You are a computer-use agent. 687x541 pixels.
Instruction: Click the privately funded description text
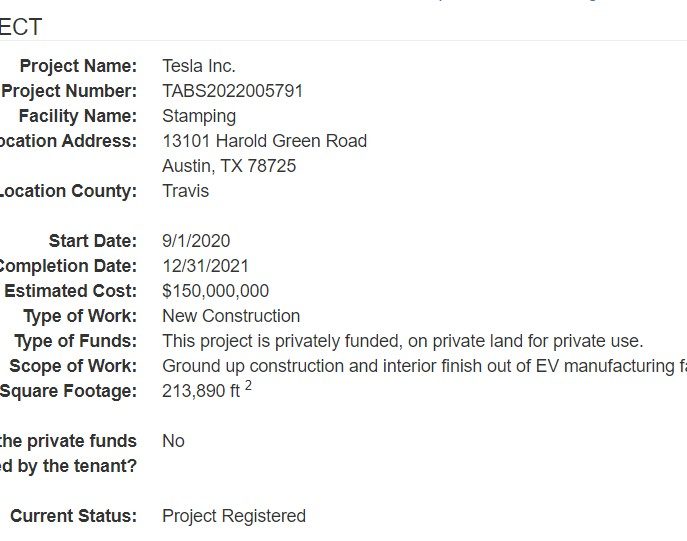coord(403,342)
